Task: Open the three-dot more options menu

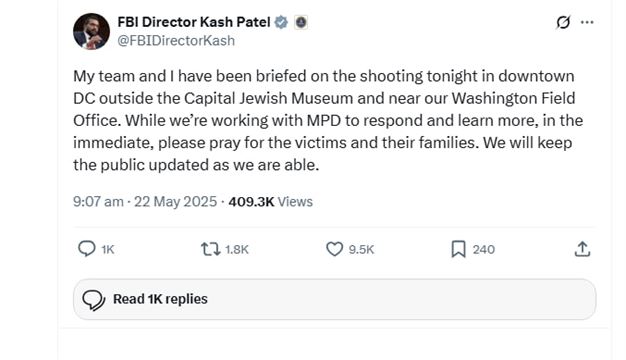Action: point(587,22)
